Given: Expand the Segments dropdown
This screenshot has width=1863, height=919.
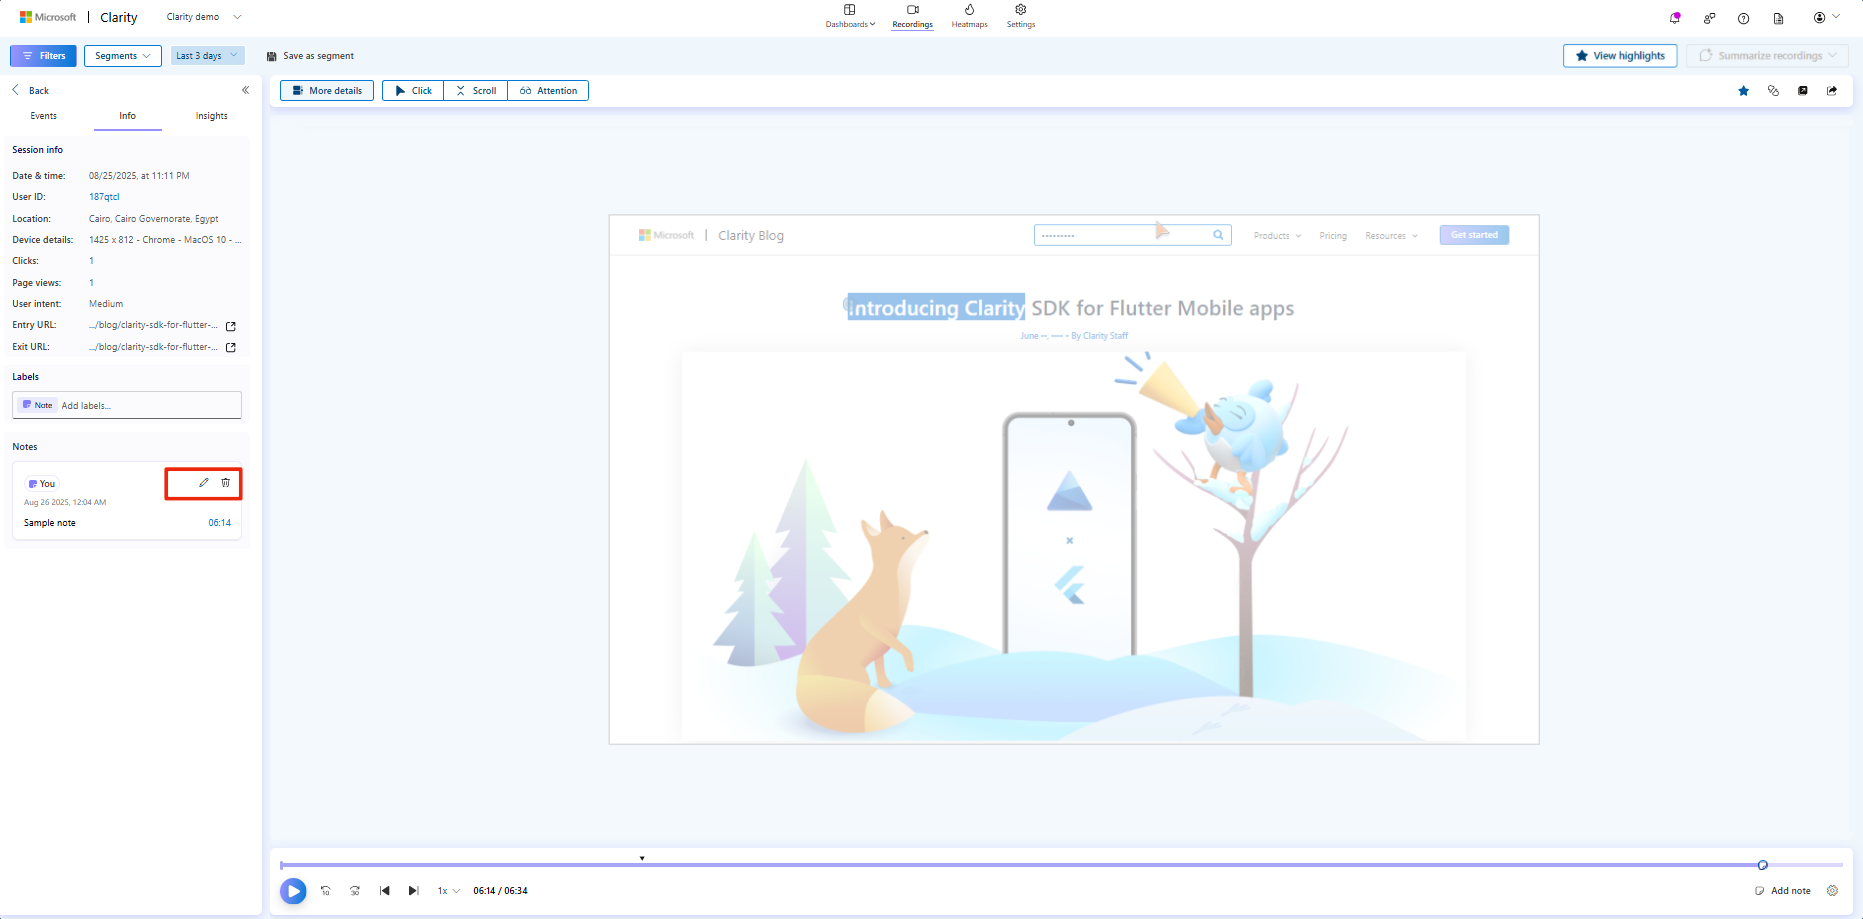Looking at the screenshot, I should [123, 56].
